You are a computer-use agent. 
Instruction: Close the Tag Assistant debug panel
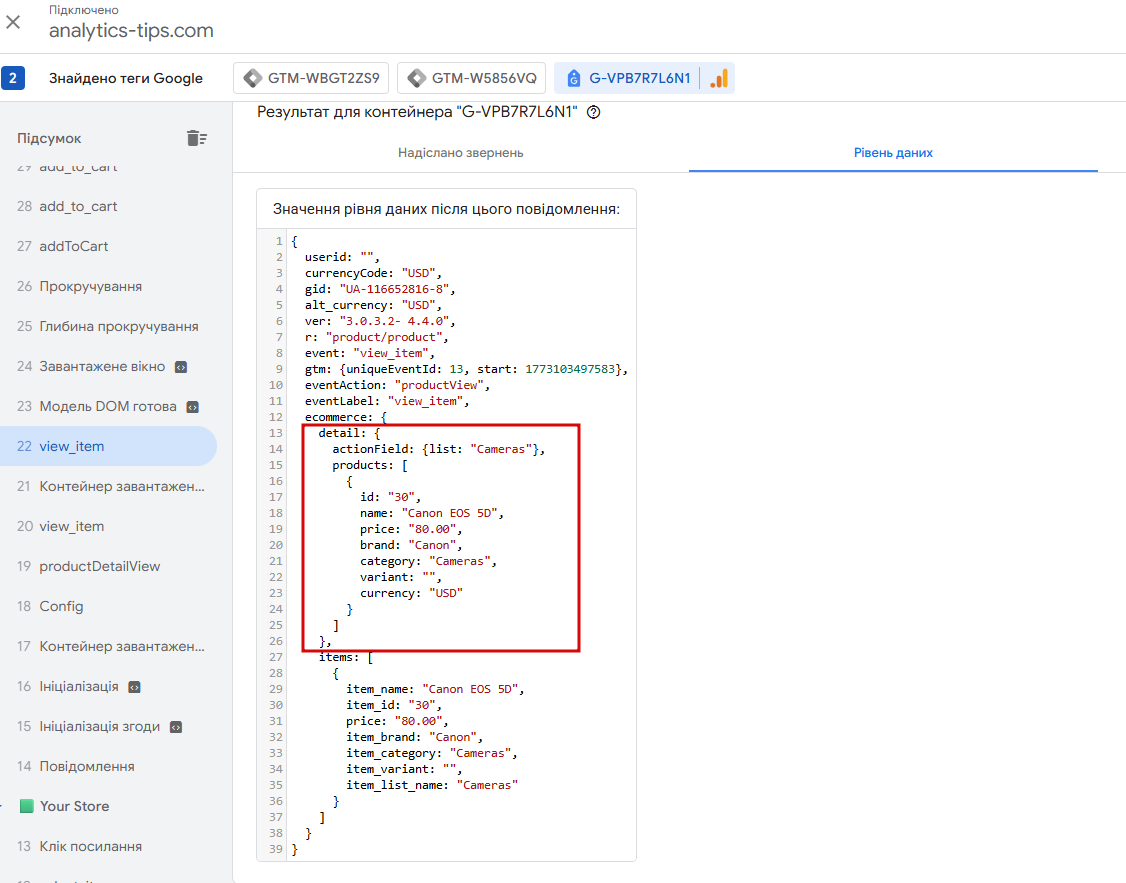13,22
